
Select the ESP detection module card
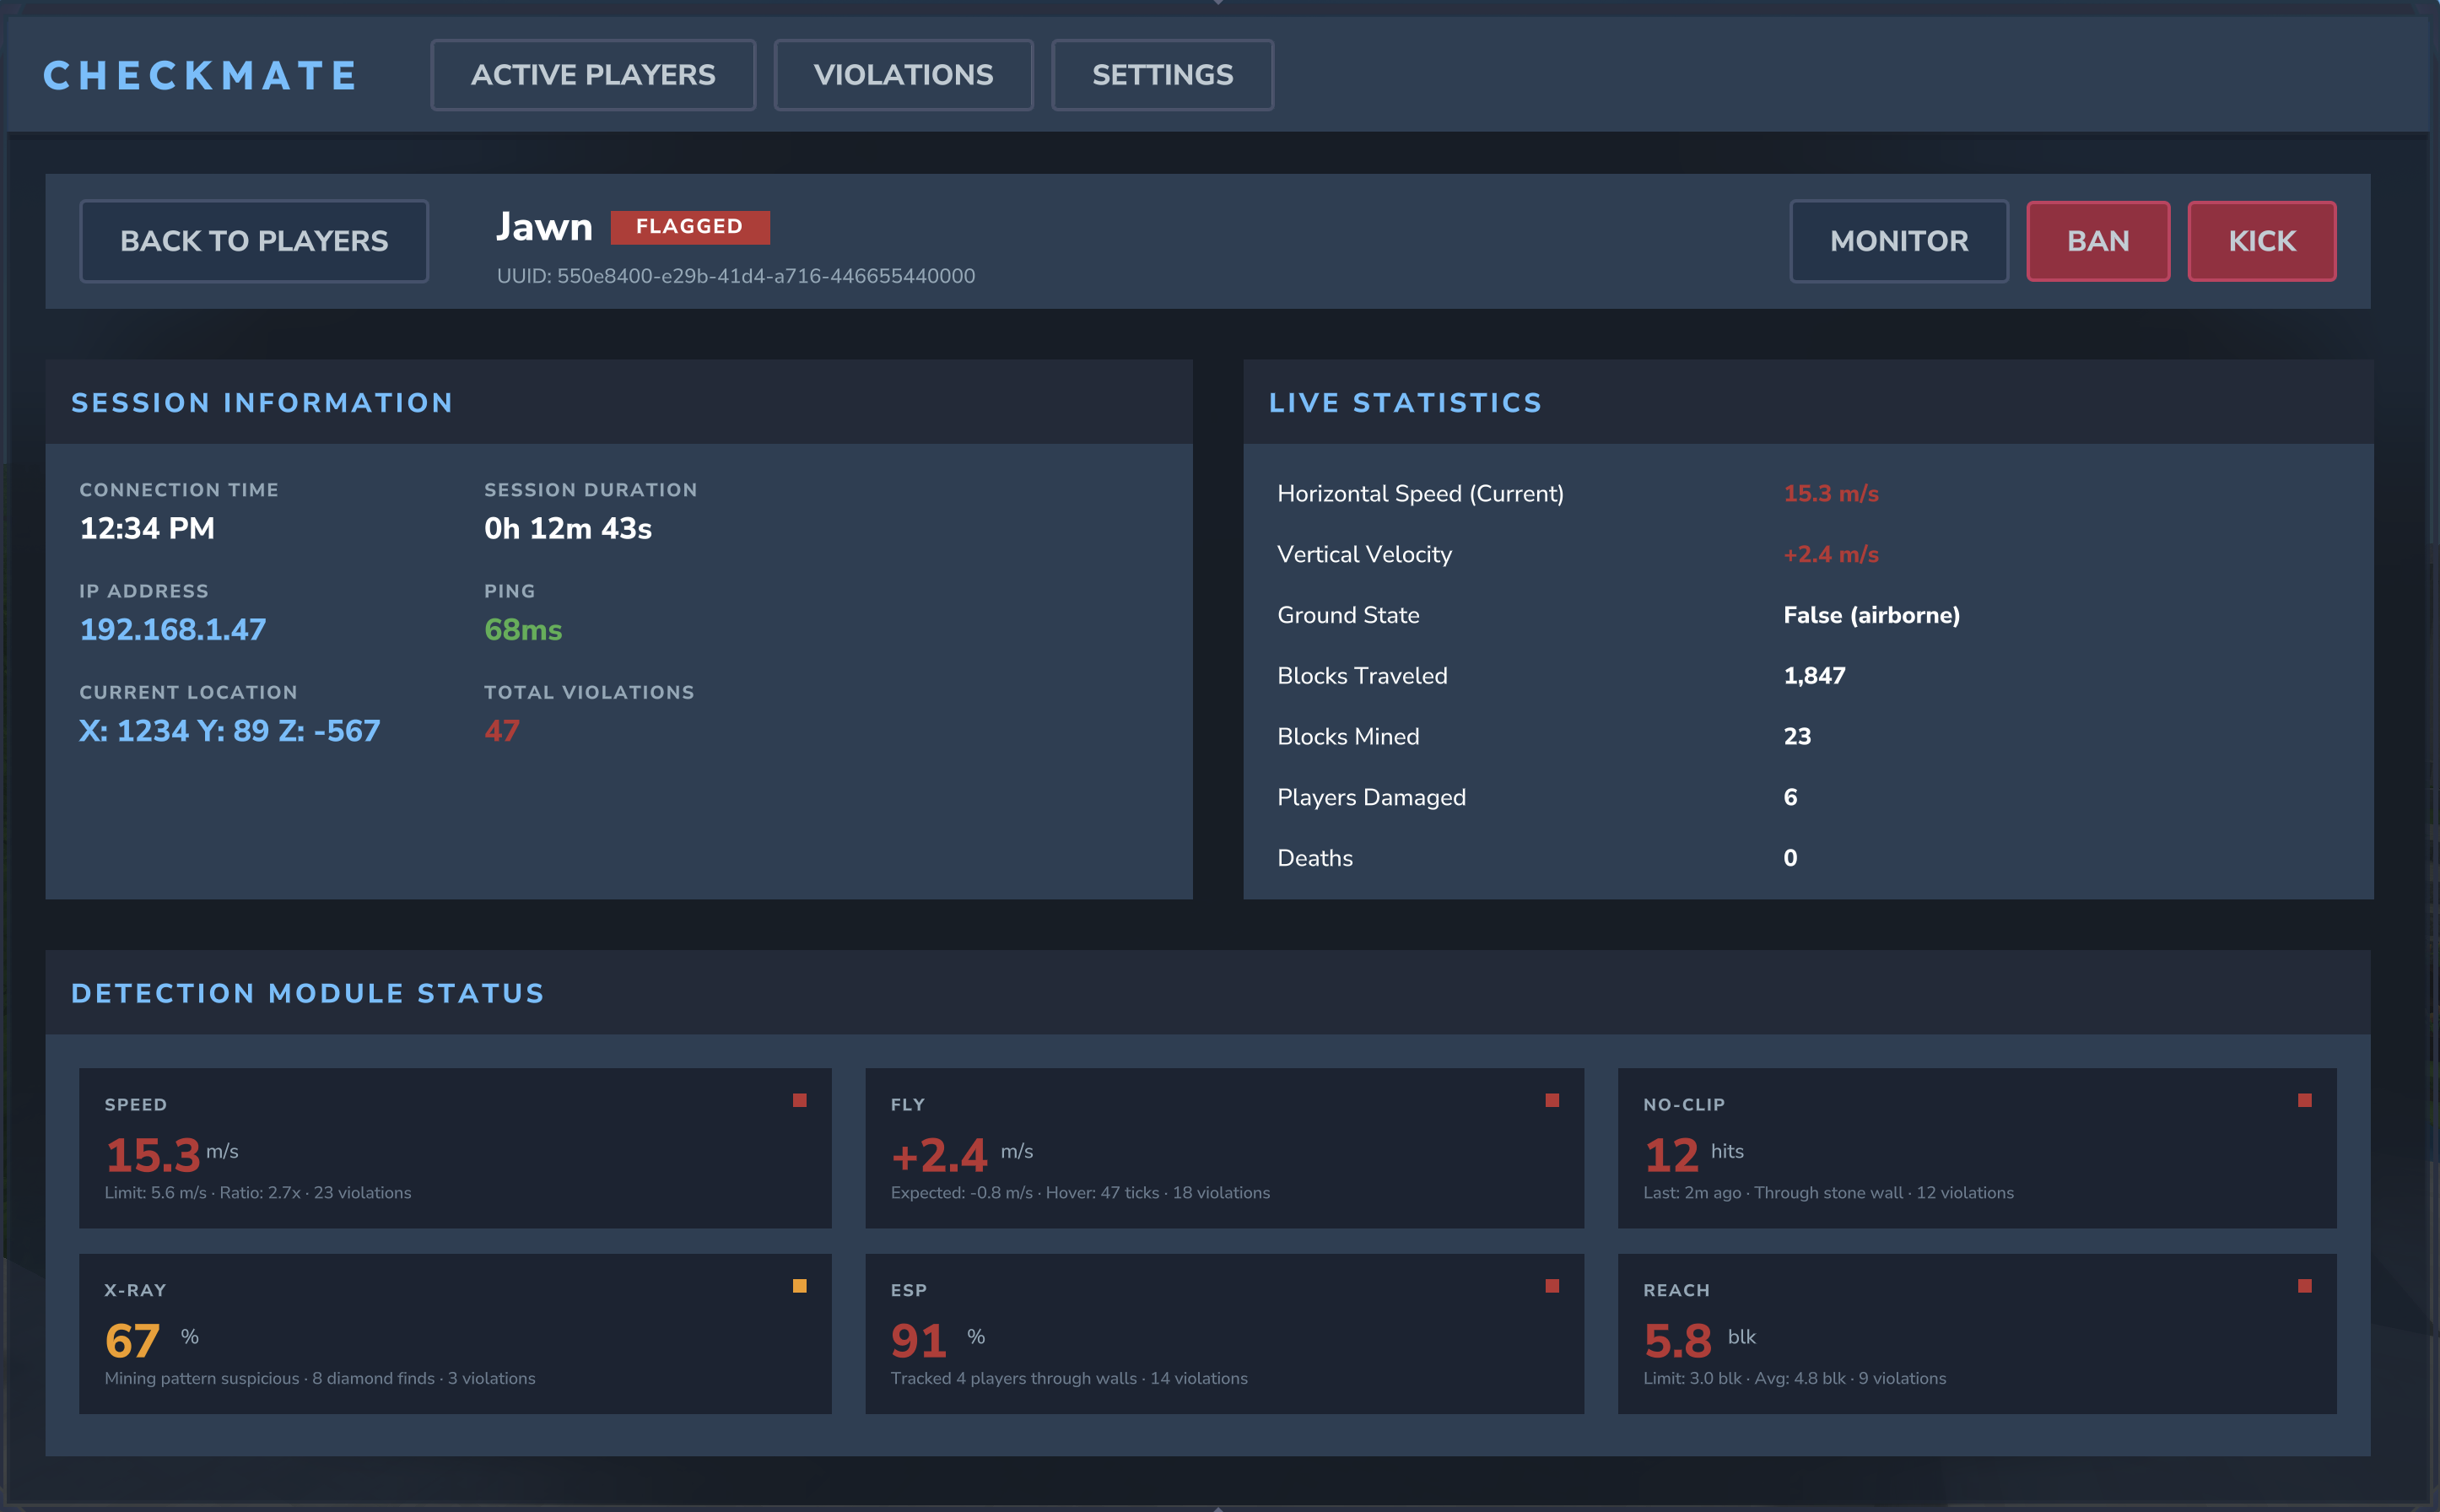pos(1226,1333)
